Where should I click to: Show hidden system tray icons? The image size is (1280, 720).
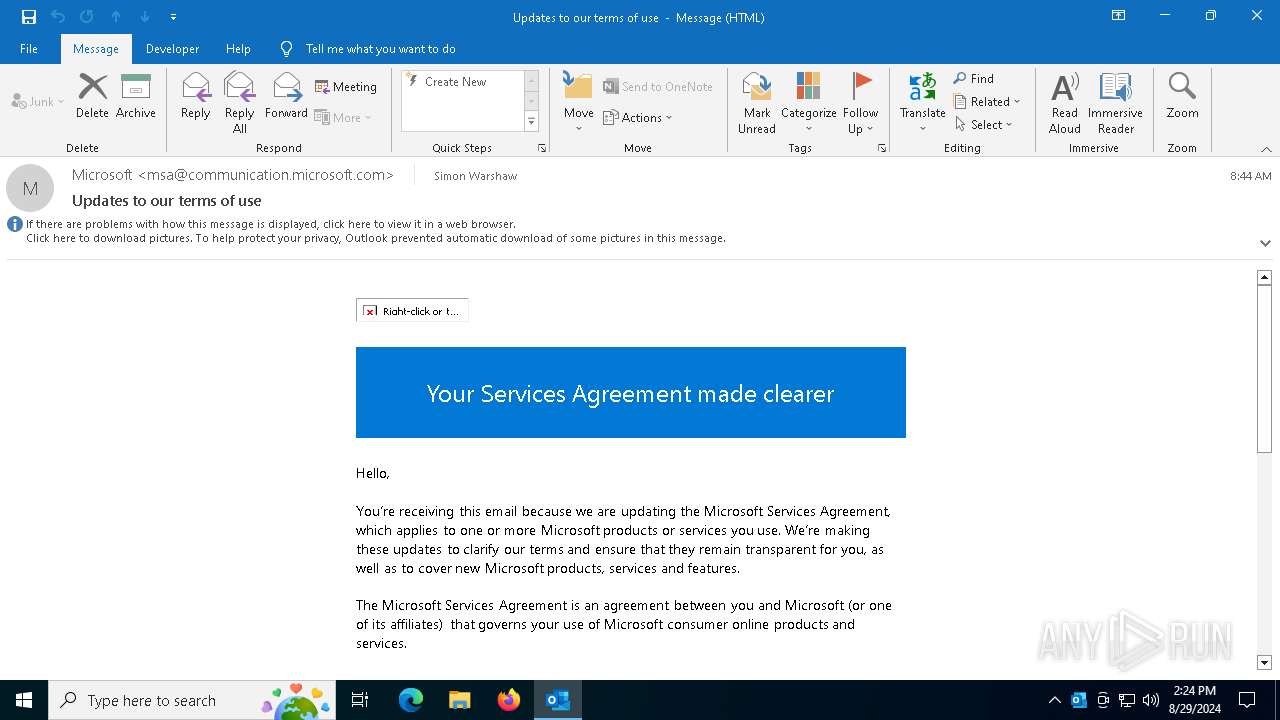[x=1055, y=700]
